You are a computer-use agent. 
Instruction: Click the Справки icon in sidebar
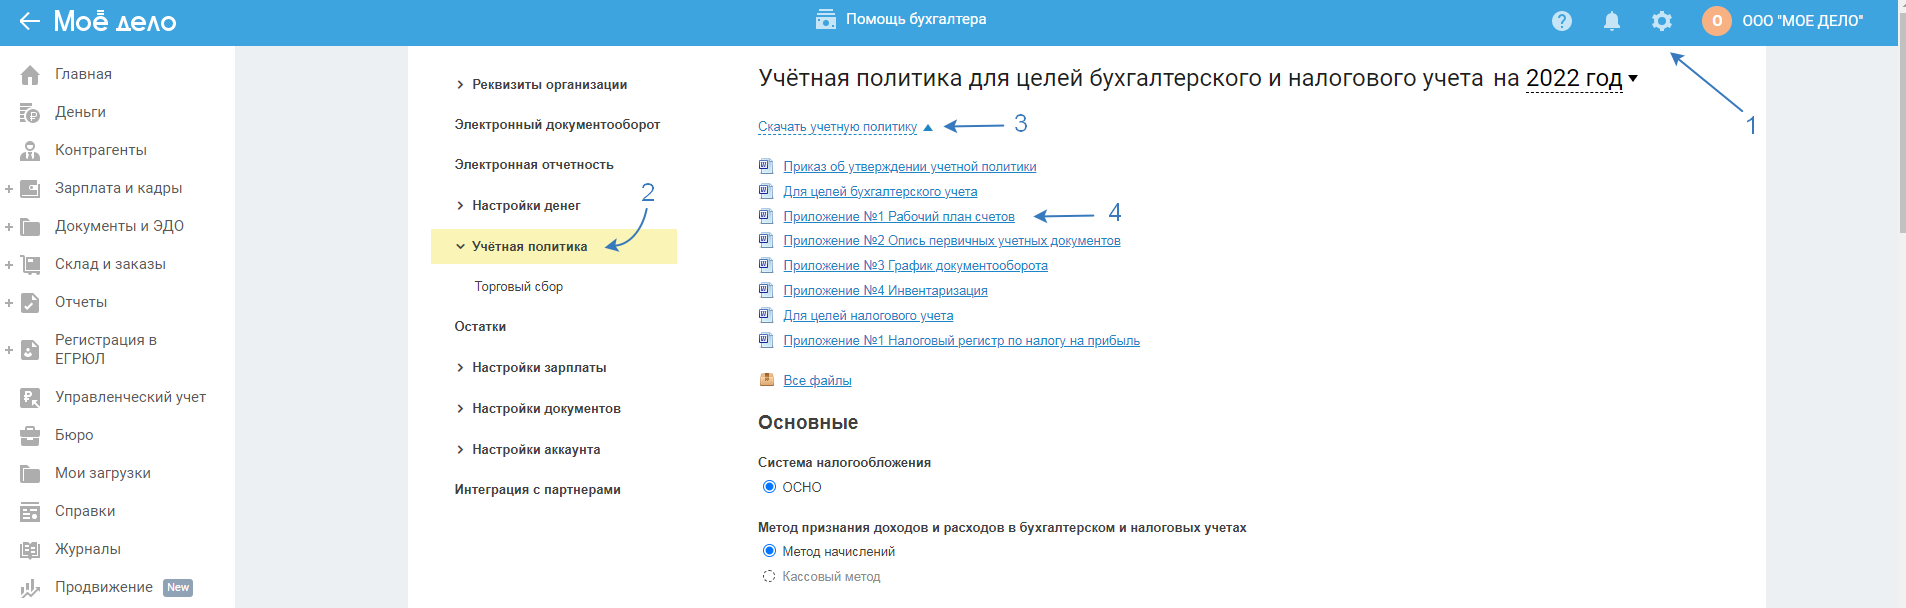[30, 512]
